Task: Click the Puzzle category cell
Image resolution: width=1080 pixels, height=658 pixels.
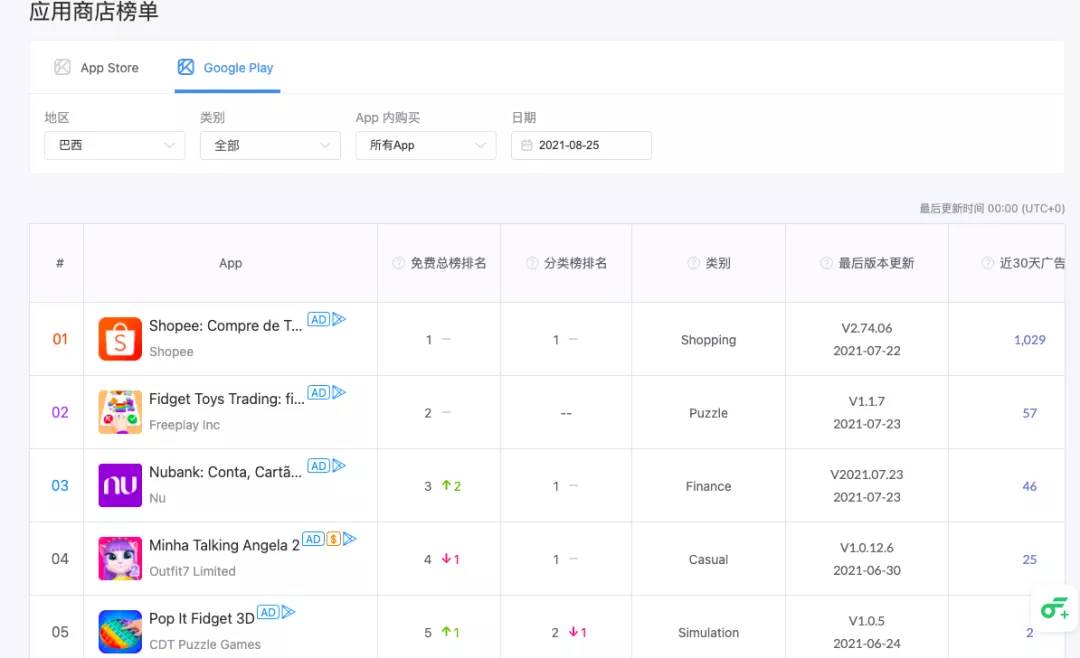Action: pyautogui.click(x=708, y=413)
